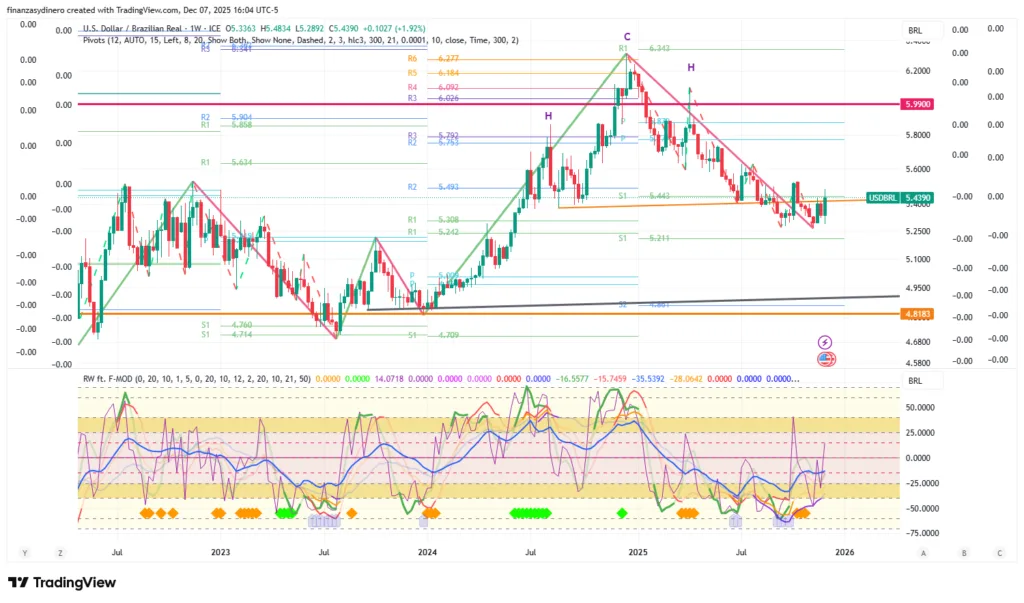The image size is (1024, 603).
Task: Click the US flag economic event icon
Action: click(825, 358)
